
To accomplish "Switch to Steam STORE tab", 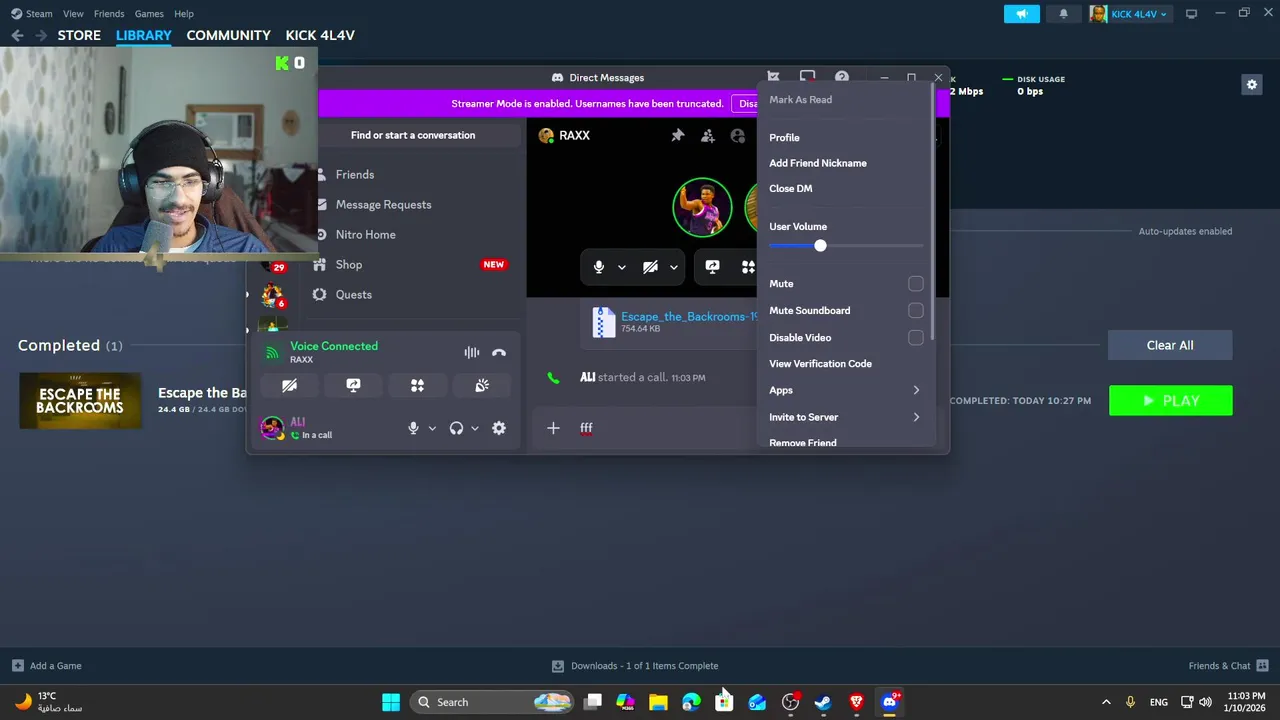I will (x=79, y=35).
